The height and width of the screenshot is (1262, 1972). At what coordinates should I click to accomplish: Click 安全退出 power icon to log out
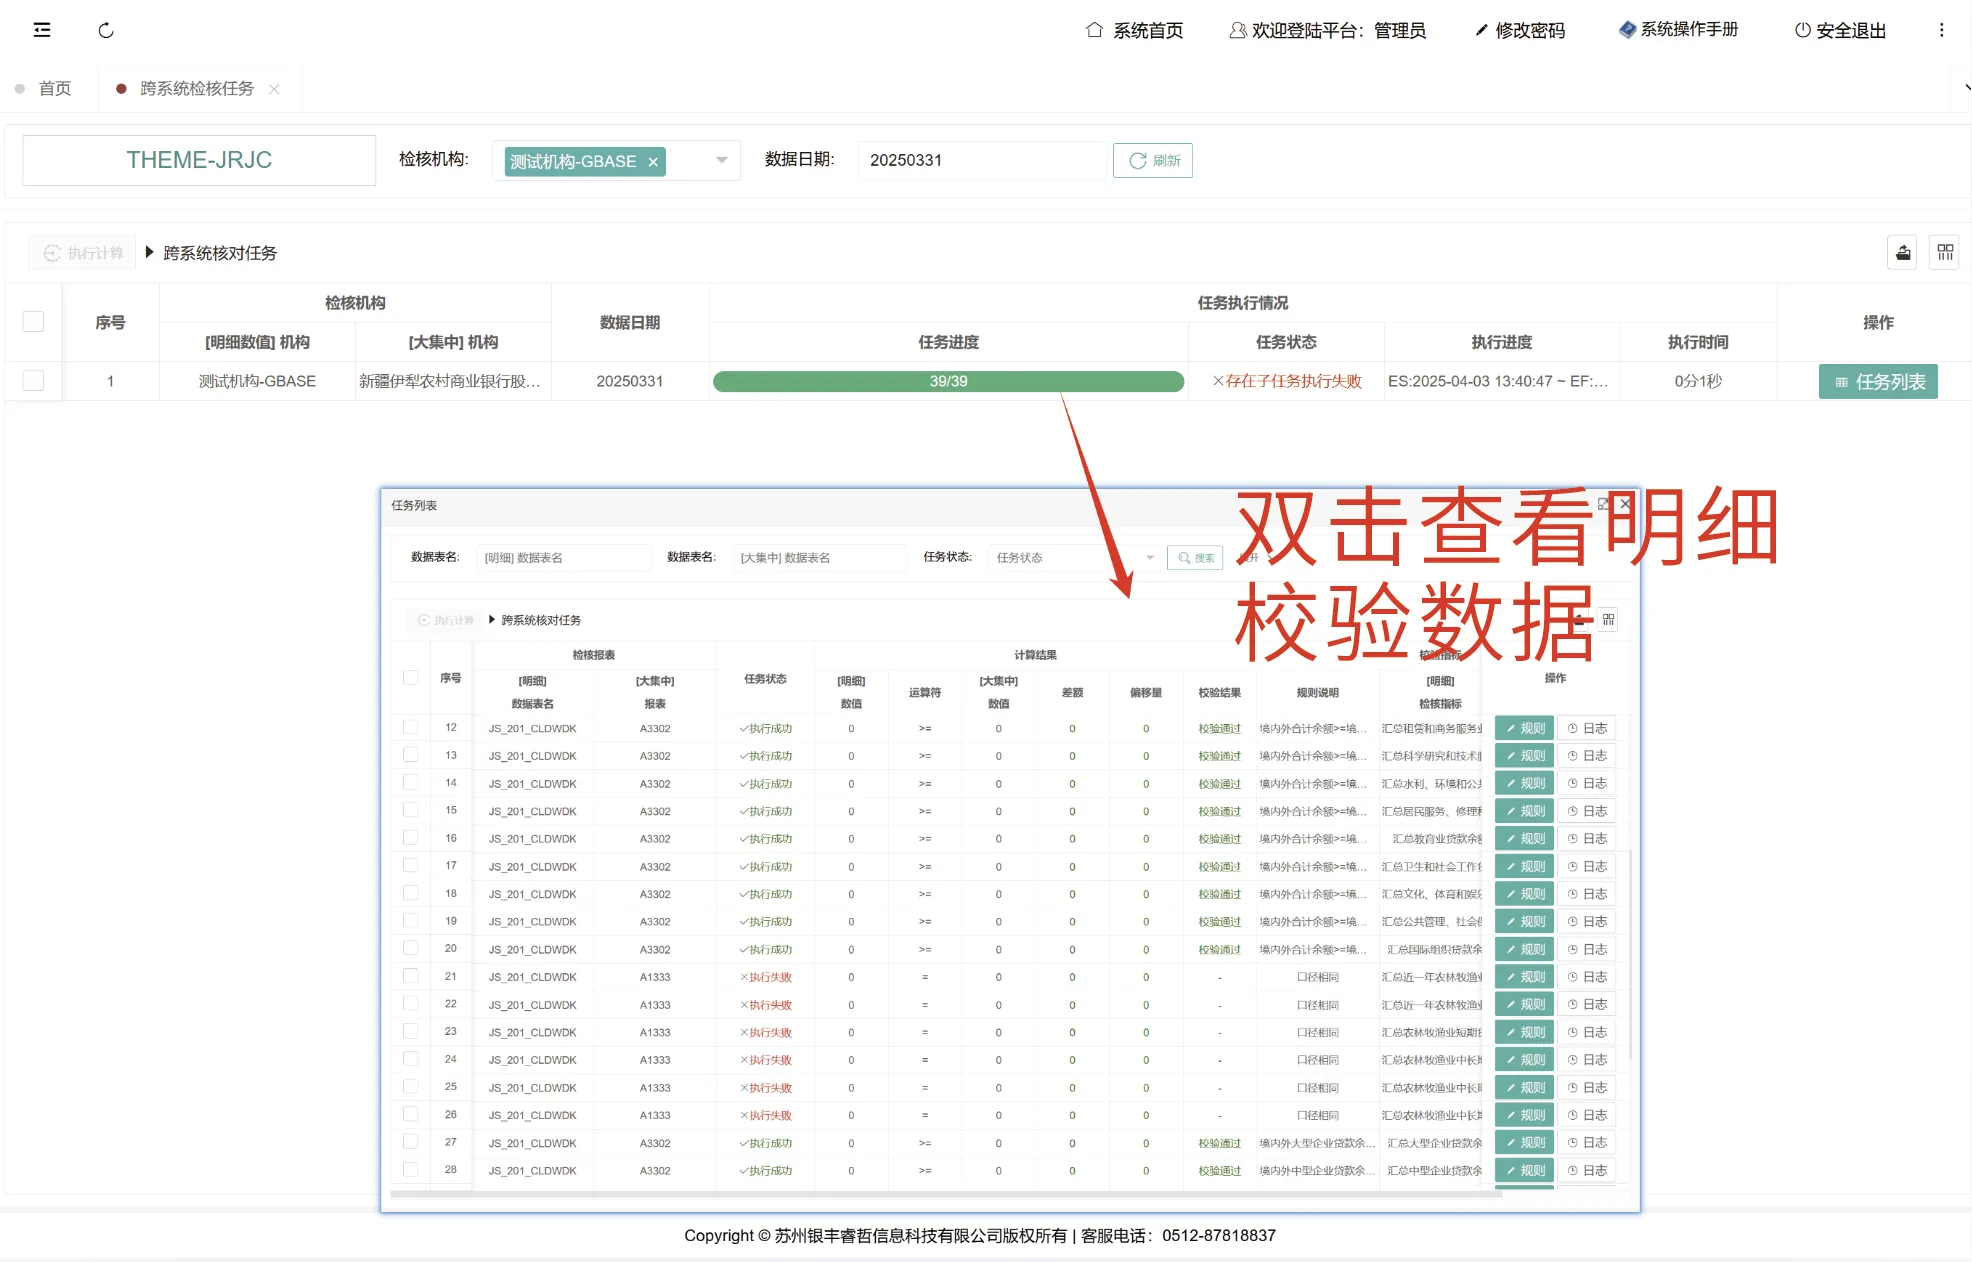[x=1840, y=30]
